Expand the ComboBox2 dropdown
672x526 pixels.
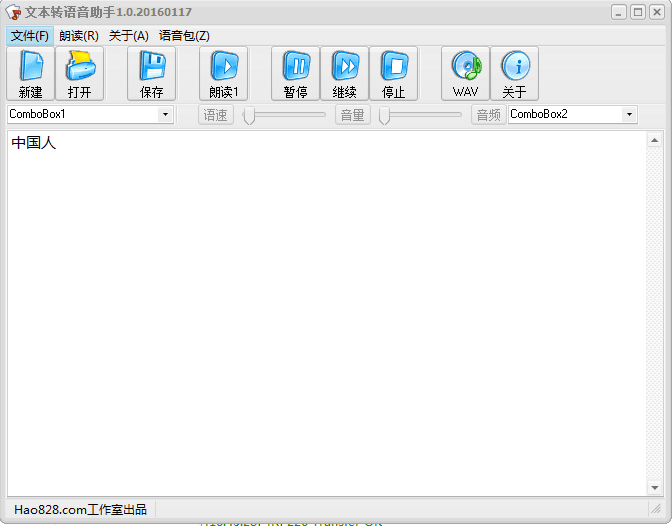coord(629,115)
